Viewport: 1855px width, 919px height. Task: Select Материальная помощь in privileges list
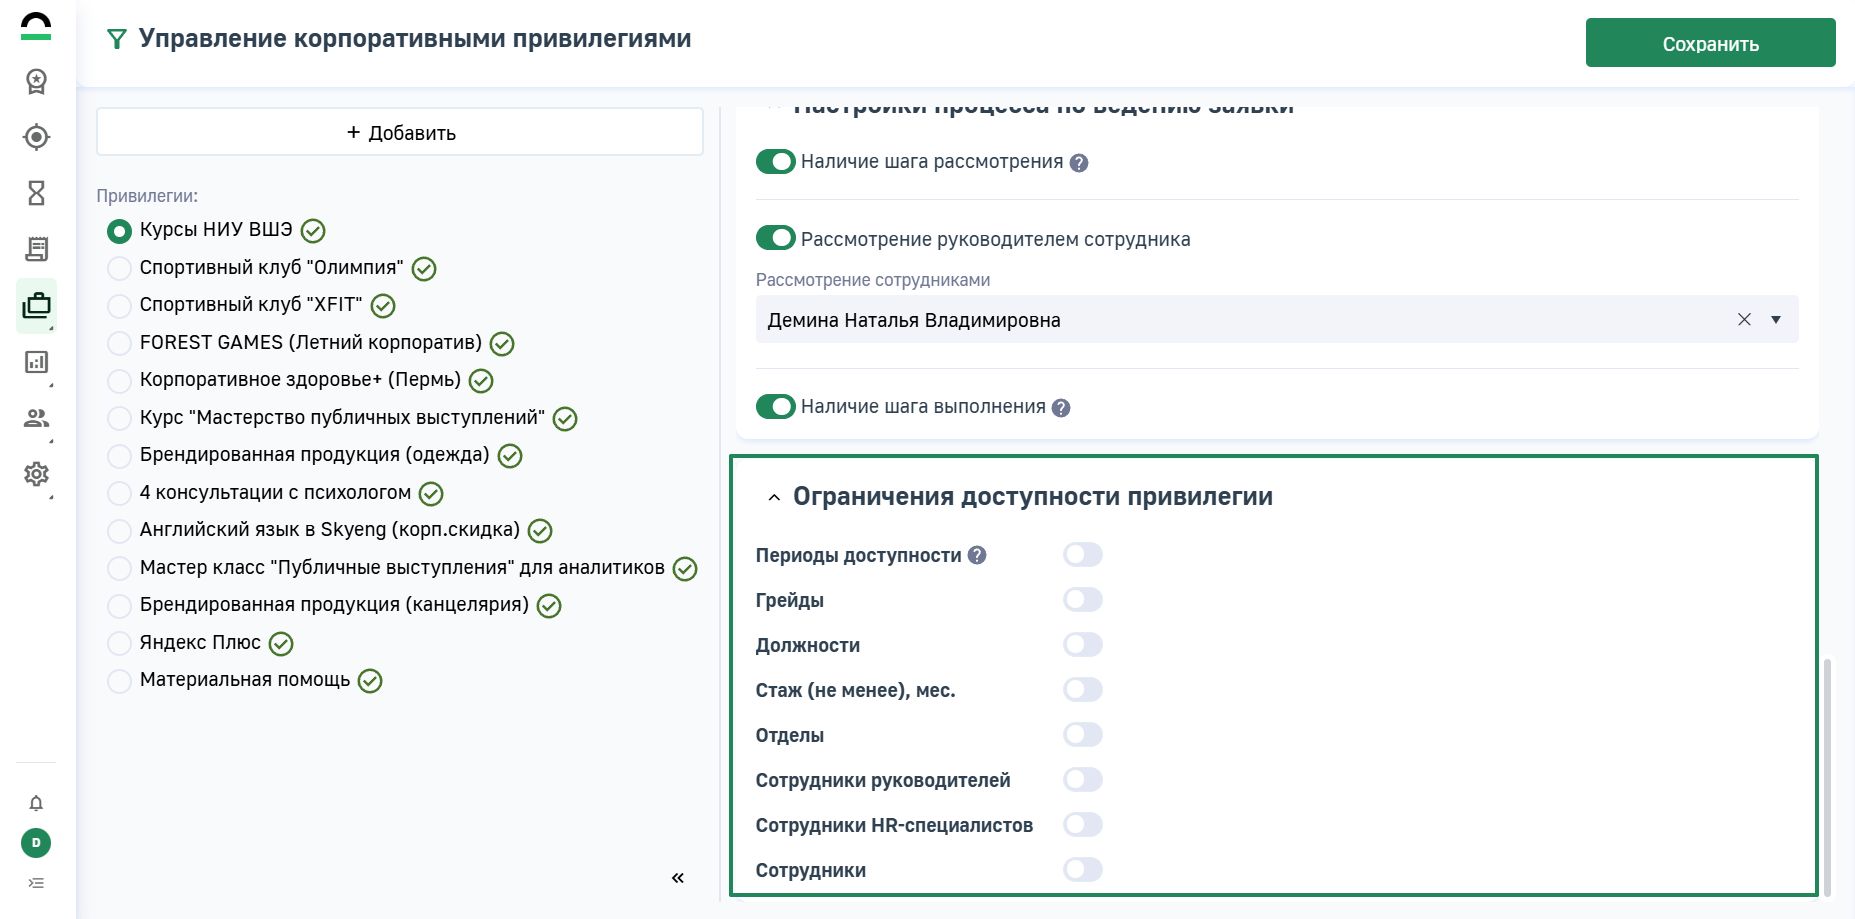(119, 681)
